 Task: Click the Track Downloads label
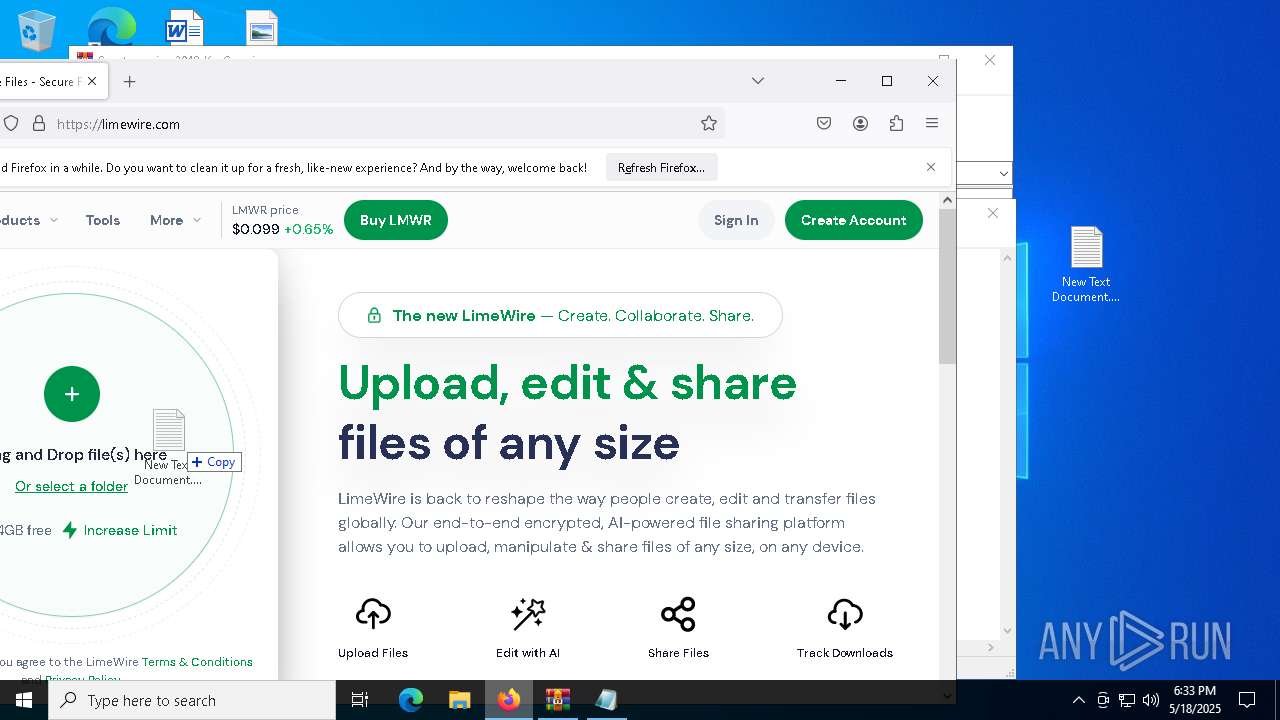[845, 653]
